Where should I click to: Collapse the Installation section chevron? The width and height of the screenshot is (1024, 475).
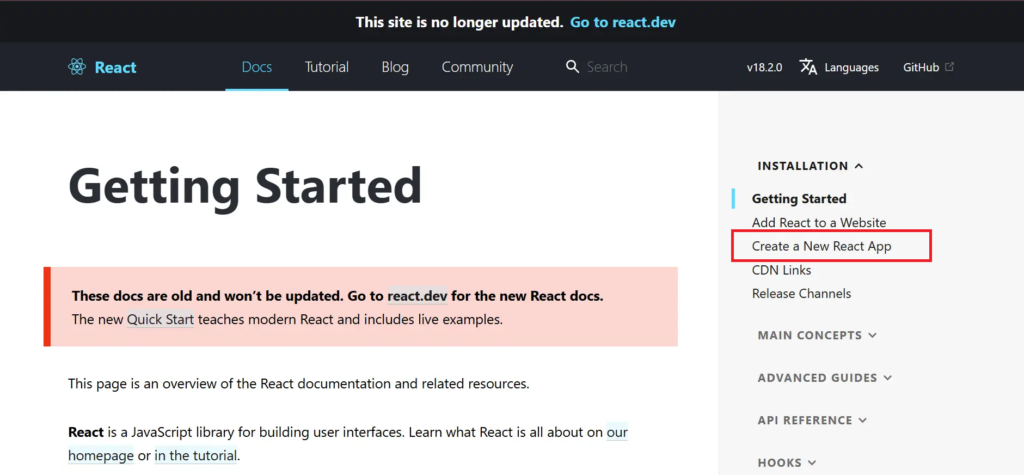859,166
